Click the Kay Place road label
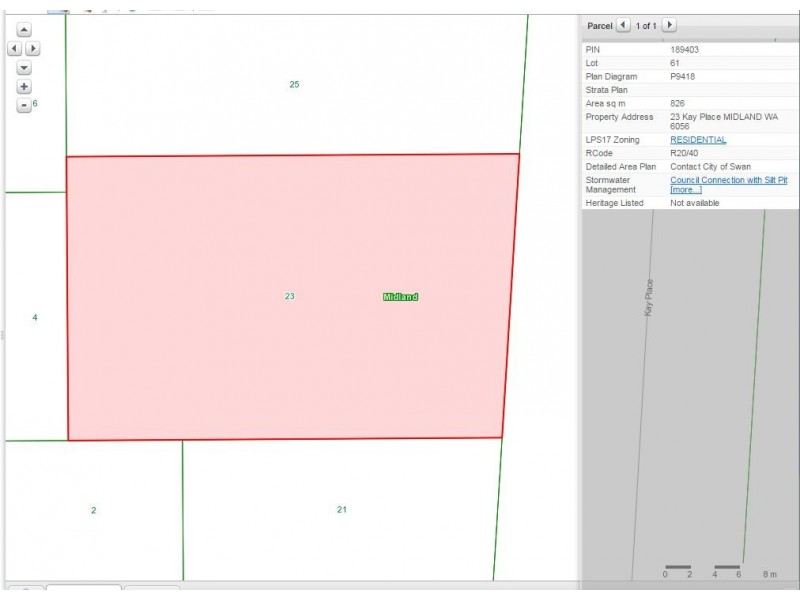The image size is (800, 600). [x=649, y=297]
